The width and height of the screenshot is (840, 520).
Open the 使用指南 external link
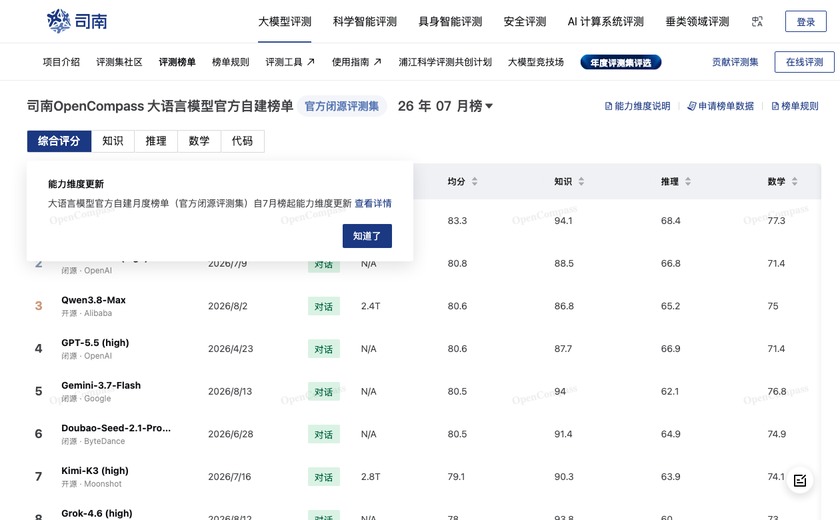(x=356, y=62)
